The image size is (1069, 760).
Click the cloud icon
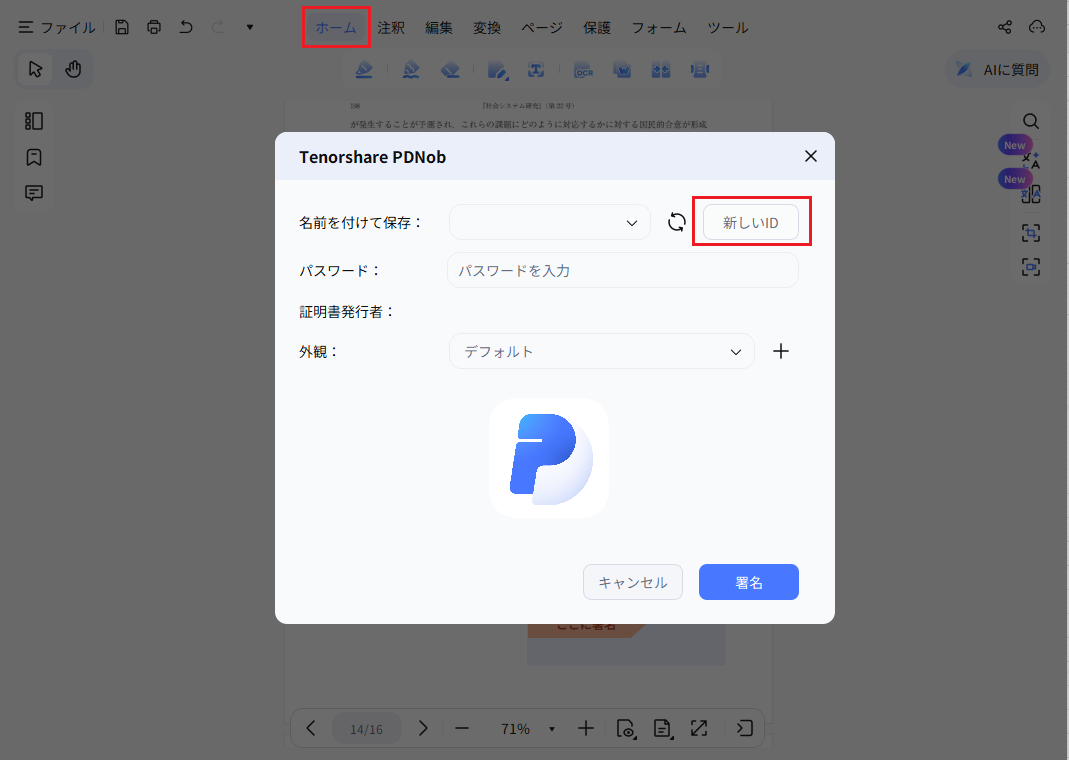(1037, 27)
